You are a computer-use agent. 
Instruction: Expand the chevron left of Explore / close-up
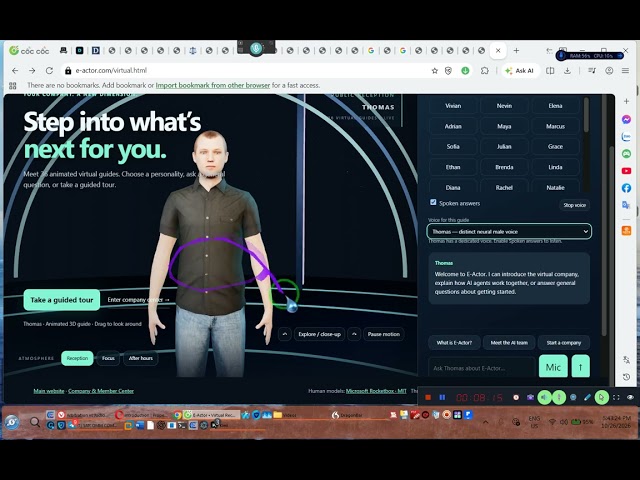(x=285, y=334)
